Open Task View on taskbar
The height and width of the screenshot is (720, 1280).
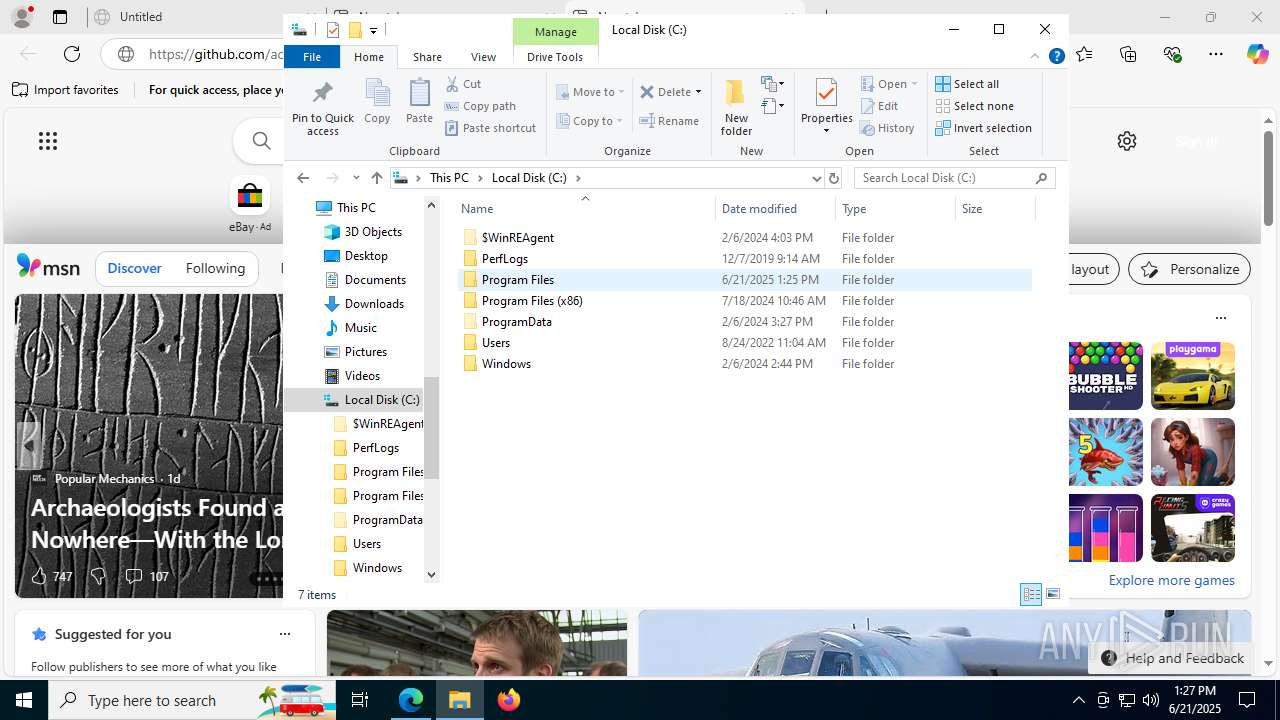pyautogui.click(x=360, y=700)
